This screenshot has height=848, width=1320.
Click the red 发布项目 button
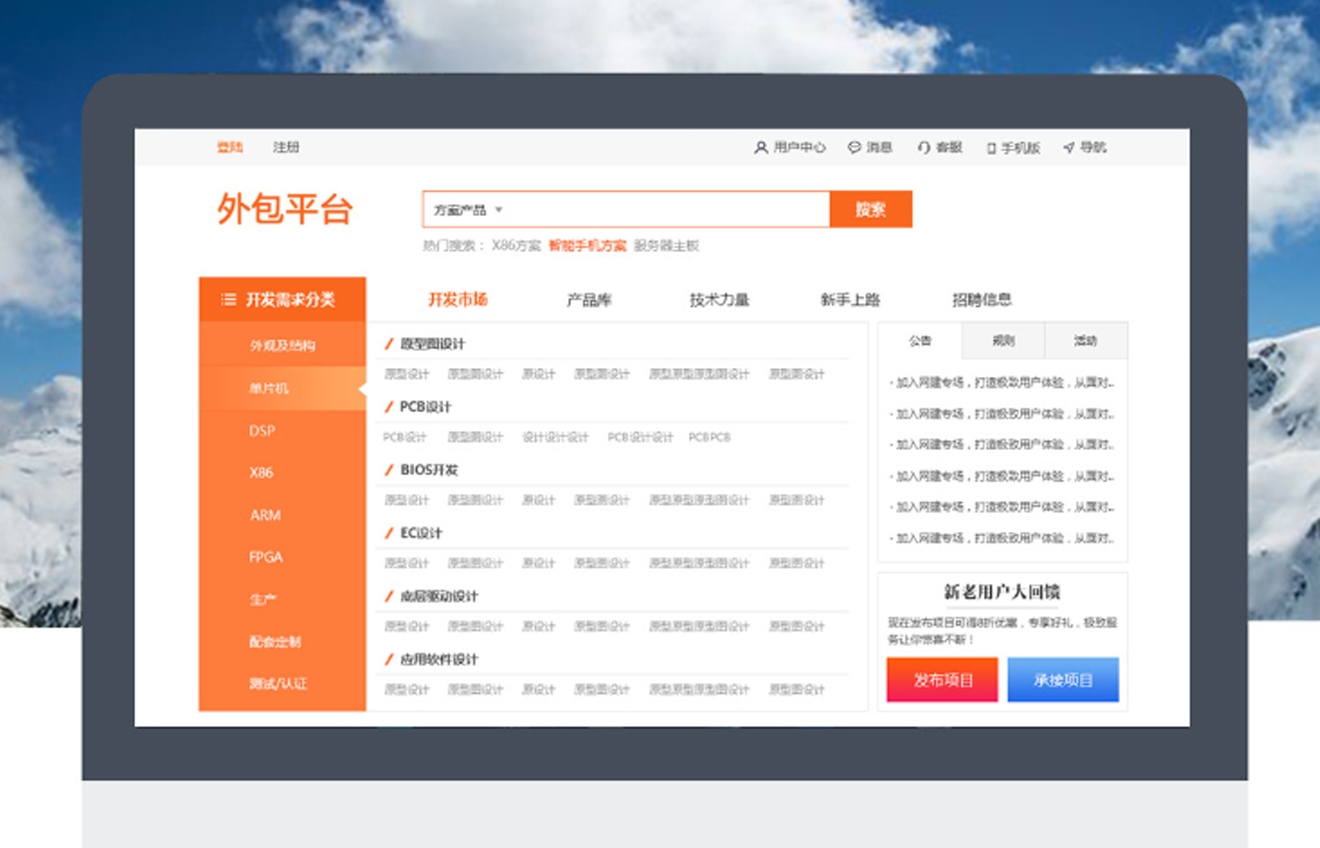click(x=942, y=680)
